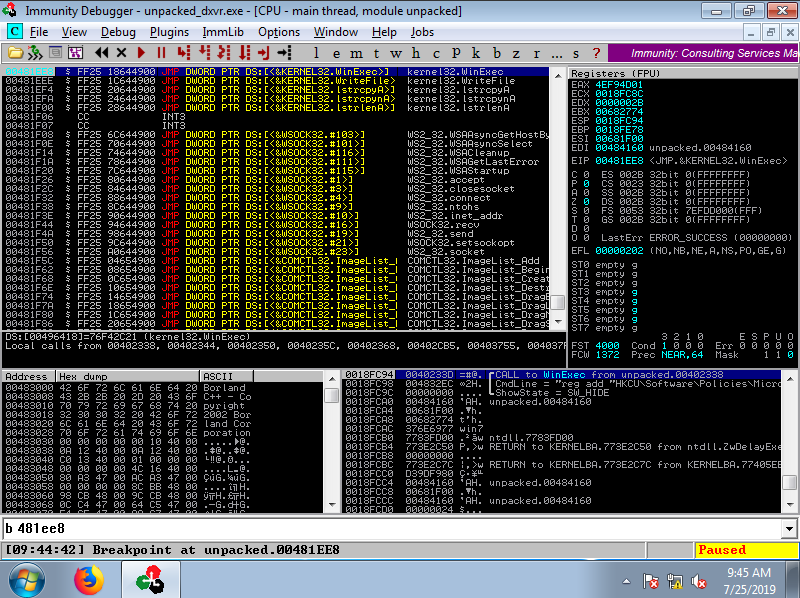The height and width of the screenshot is (598, 800).
Task: Click hex dump pane scroll down arrow
Action: tap(332, 505)
